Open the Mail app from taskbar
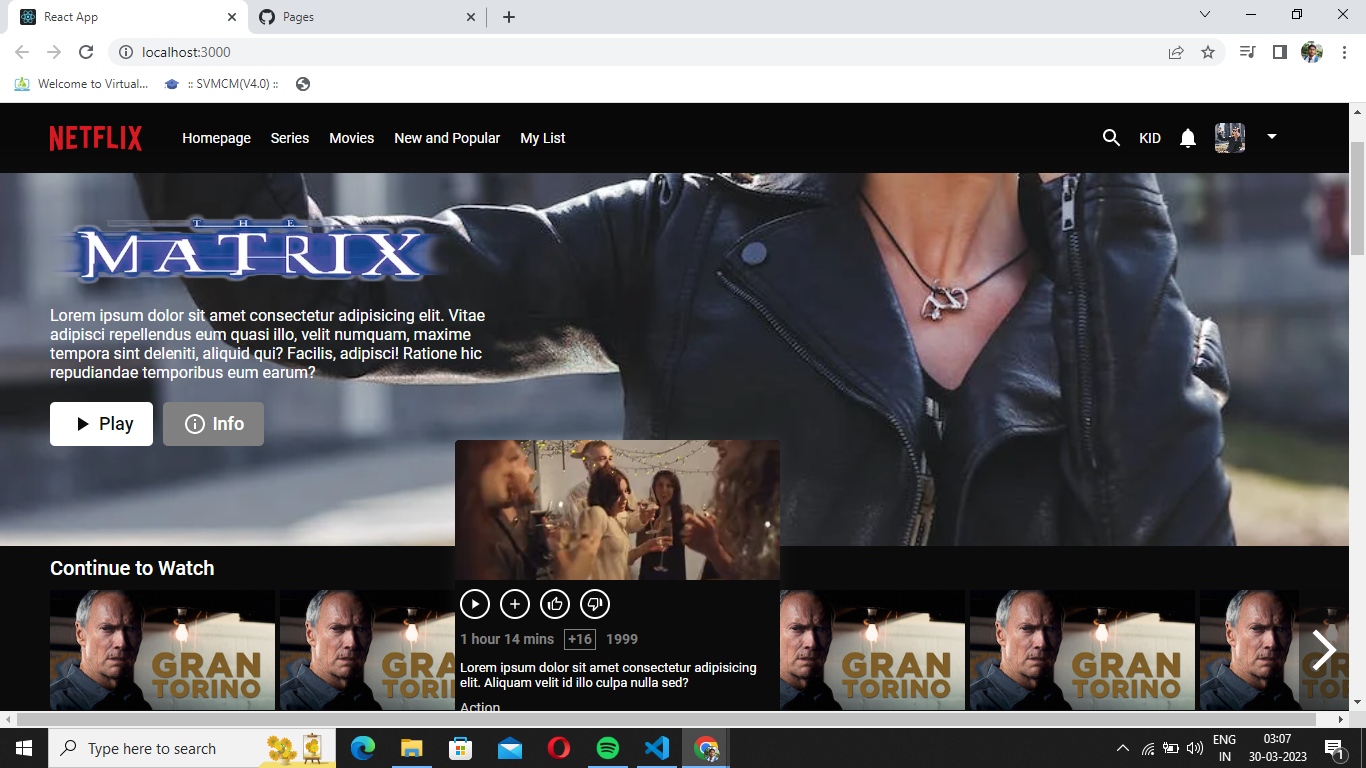Screen dimensions: 1366x768 [510, 748]
